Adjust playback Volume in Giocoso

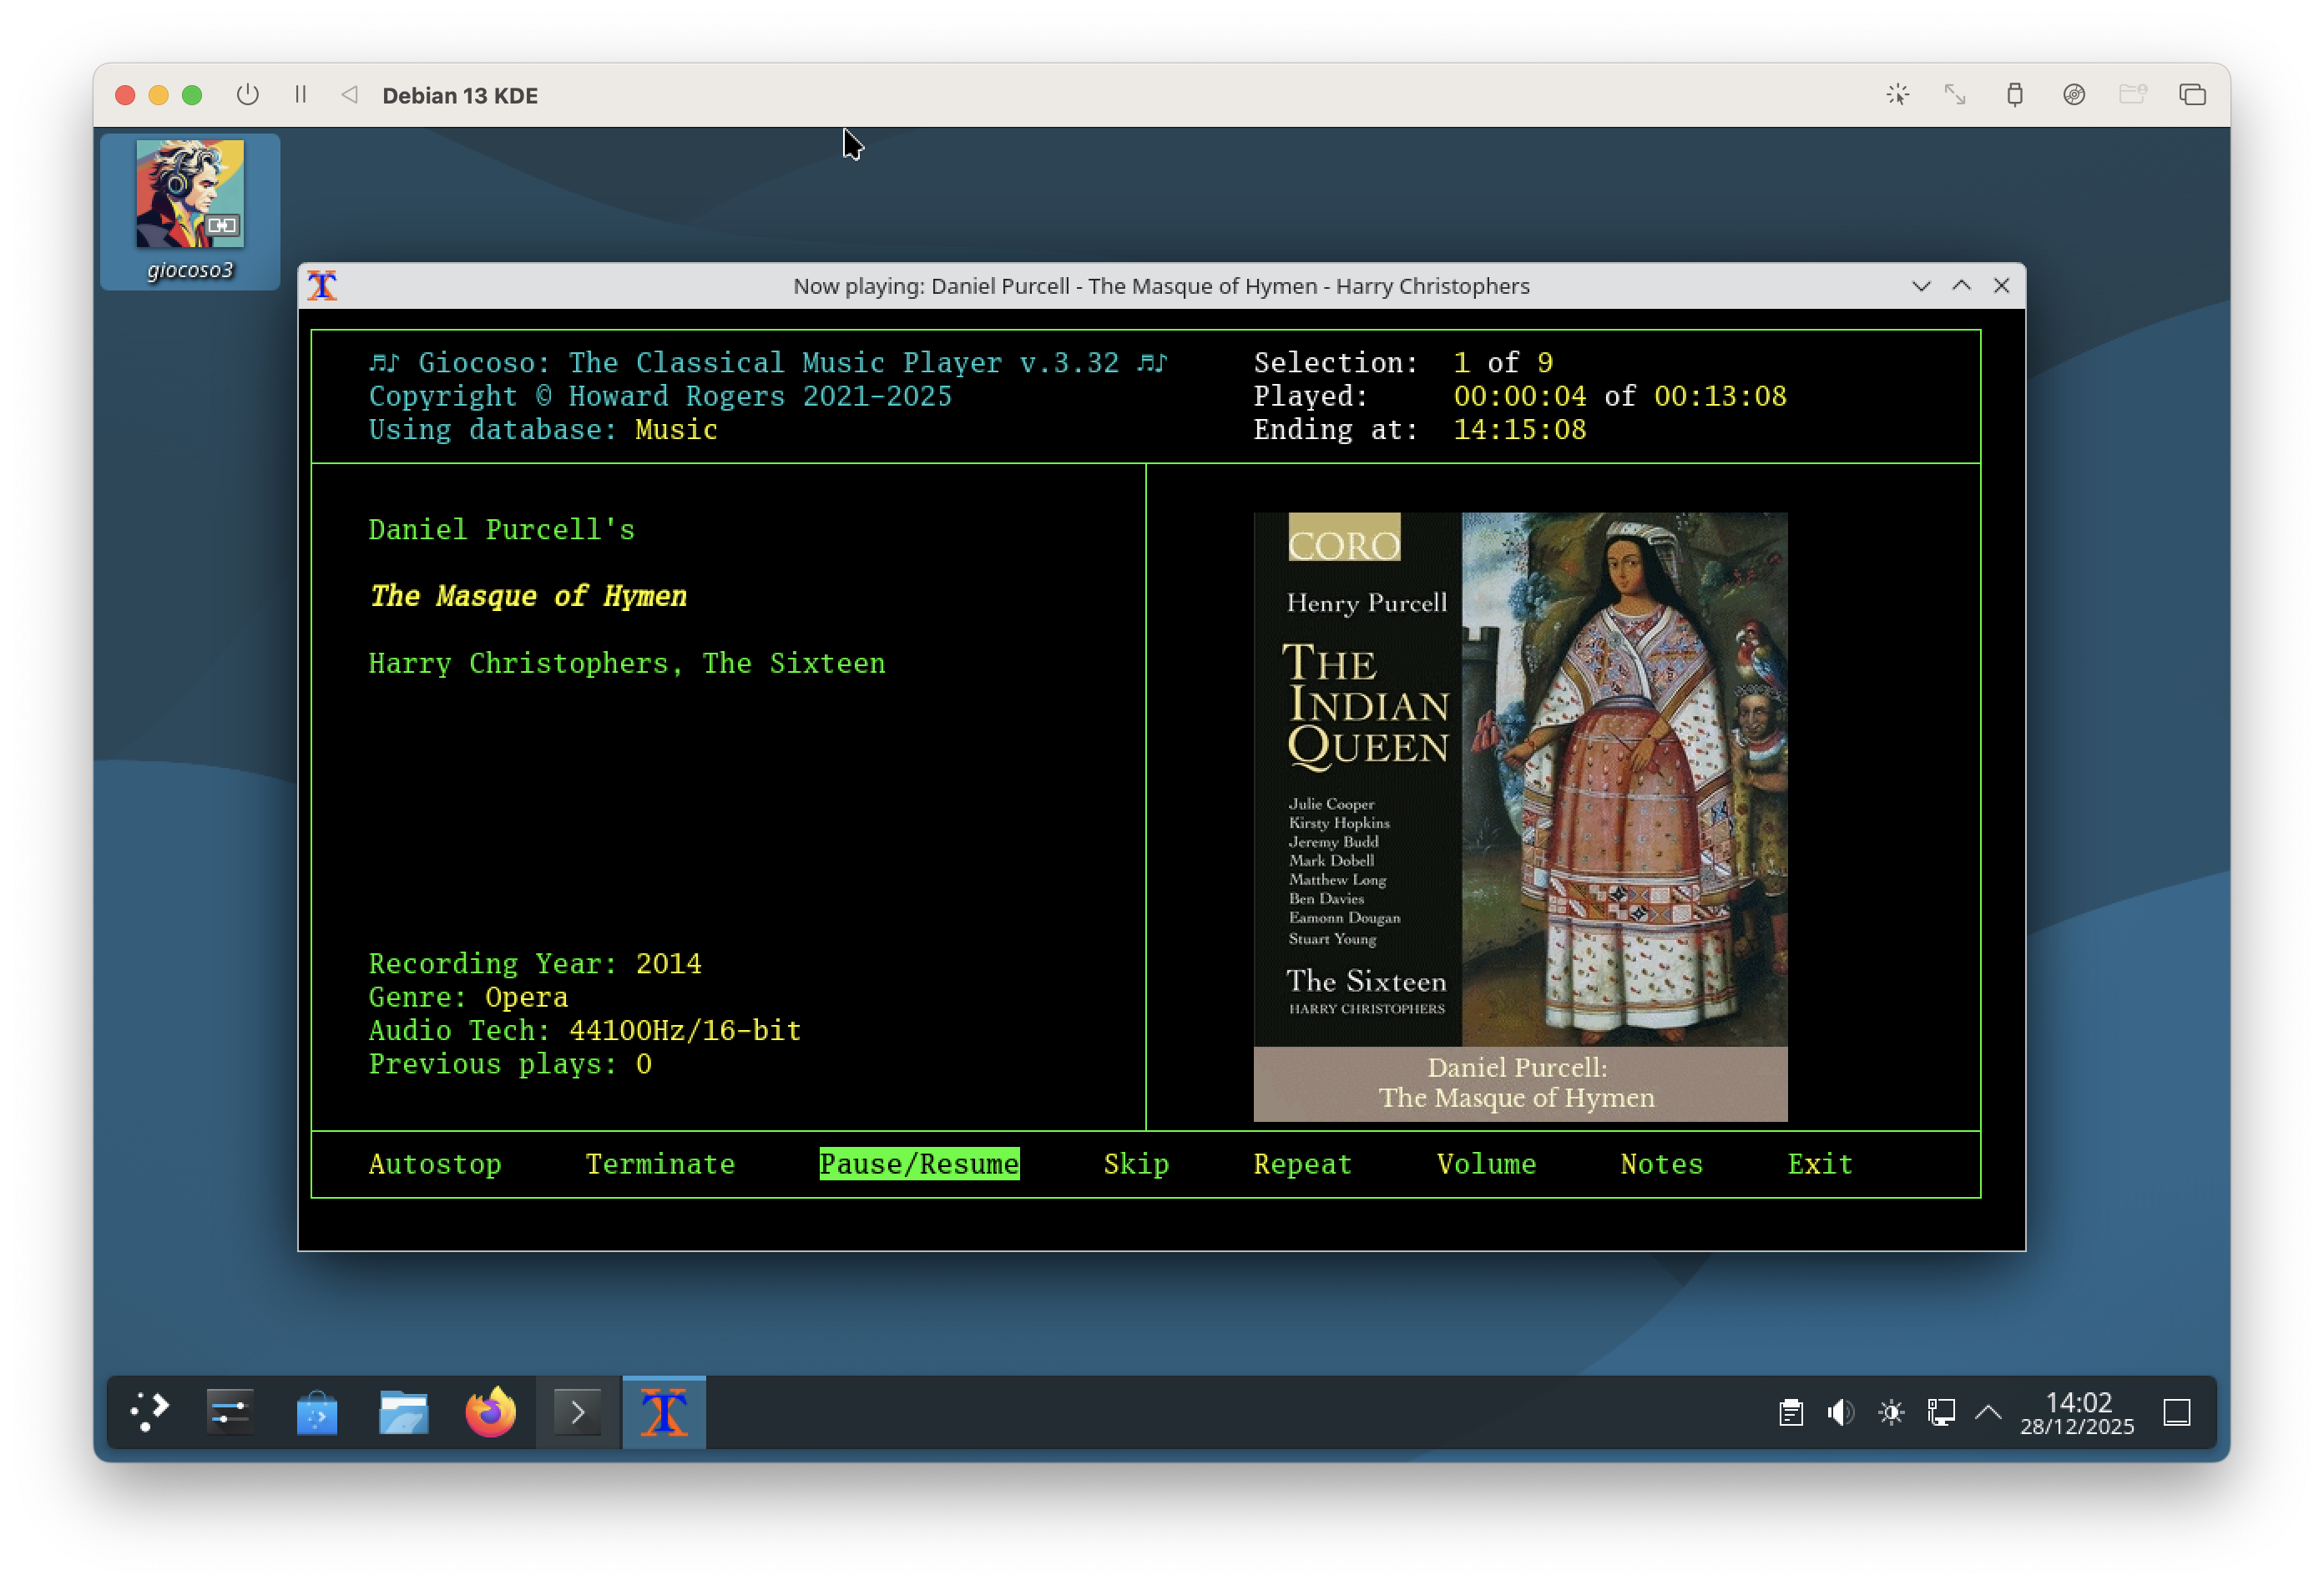click(1486, 1163)
